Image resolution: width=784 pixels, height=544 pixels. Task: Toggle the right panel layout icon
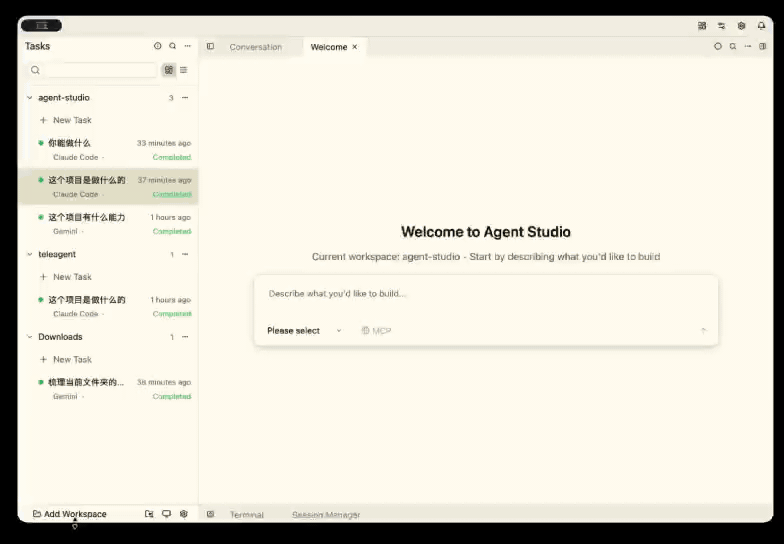point(762,46)
